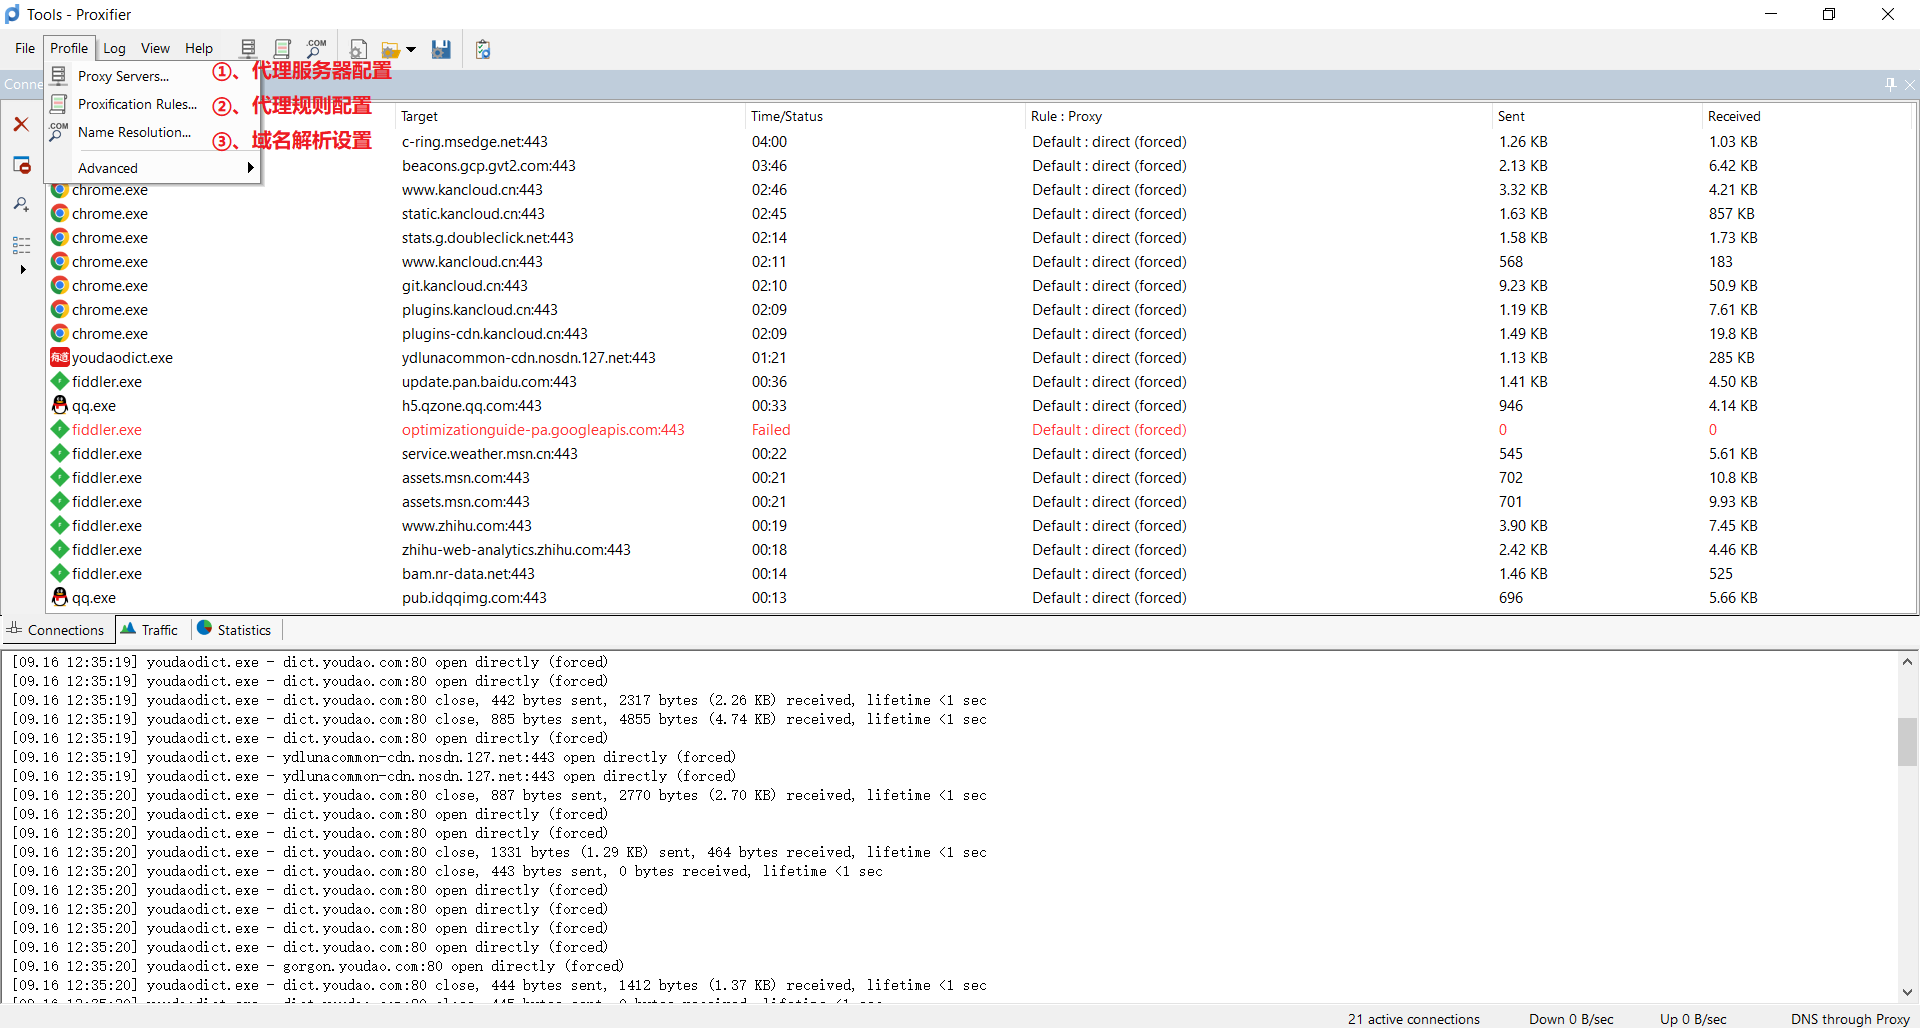Save the profile with the floppy icon
This screenshot has height=1028, width=1920.
tap(441, 49)
